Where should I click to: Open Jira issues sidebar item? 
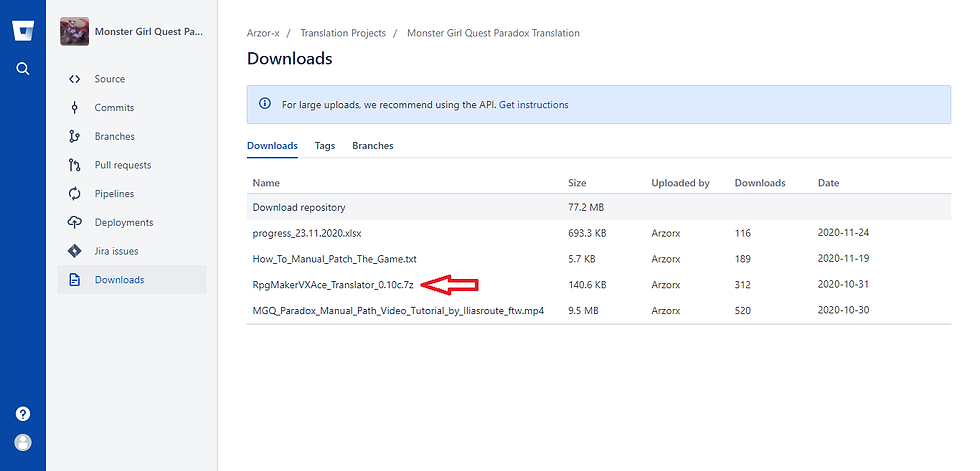(116, 251)
